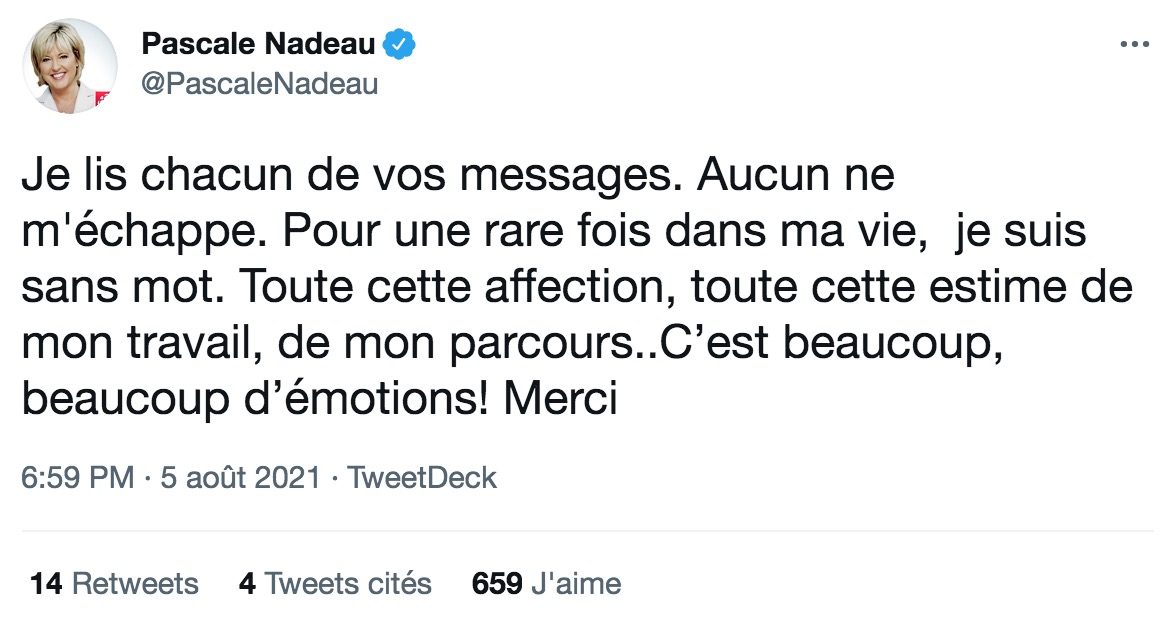Show the 4 Tweets cités list
This screenshot has width=1174, height=624.
tap(335, 584)
